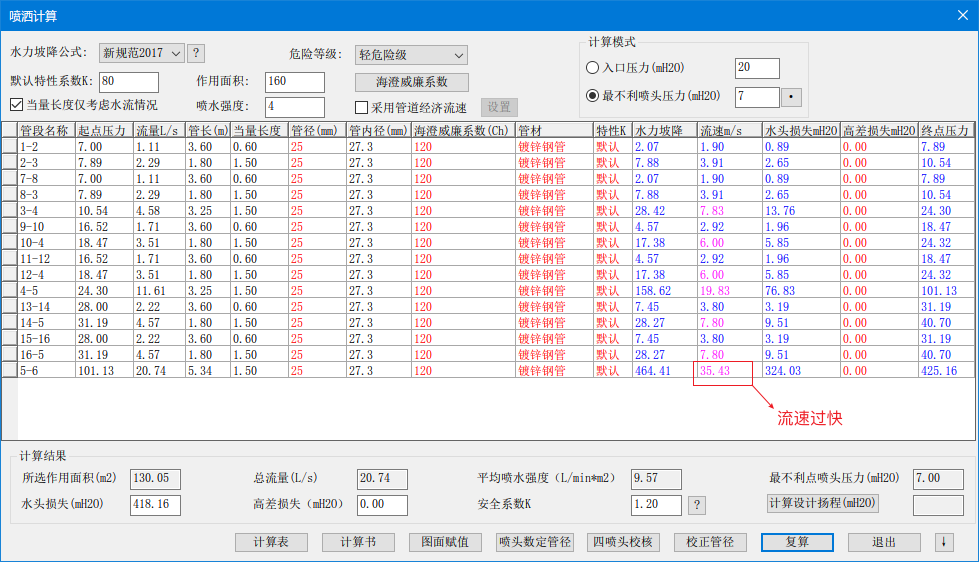979x562 pixels.
Task: Click the question mark next to safety factor K
Action: 698,505
